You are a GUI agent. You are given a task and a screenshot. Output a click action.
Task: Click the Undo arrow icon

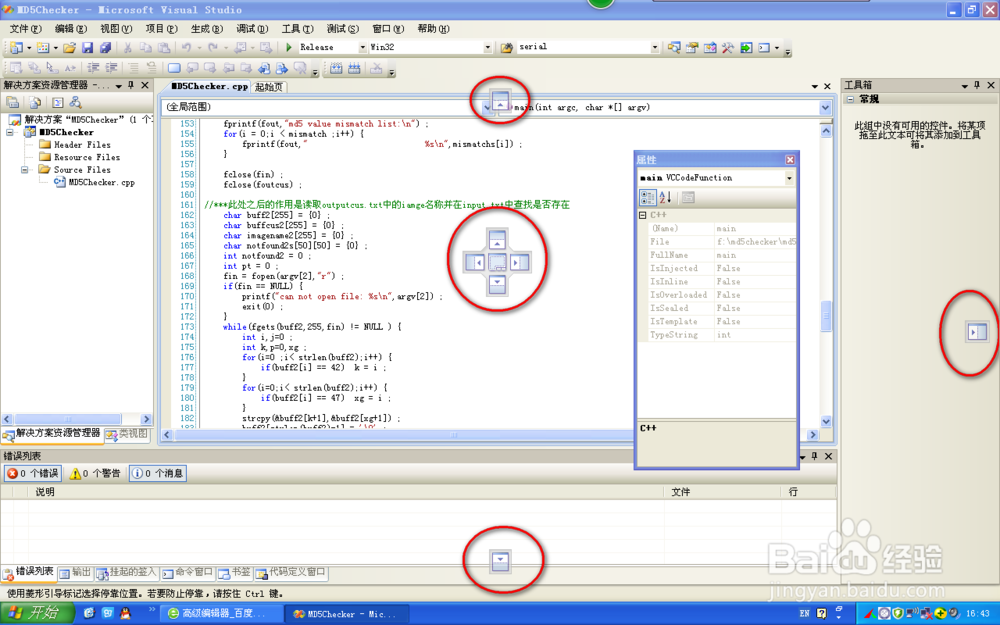(x=186, y=47)
